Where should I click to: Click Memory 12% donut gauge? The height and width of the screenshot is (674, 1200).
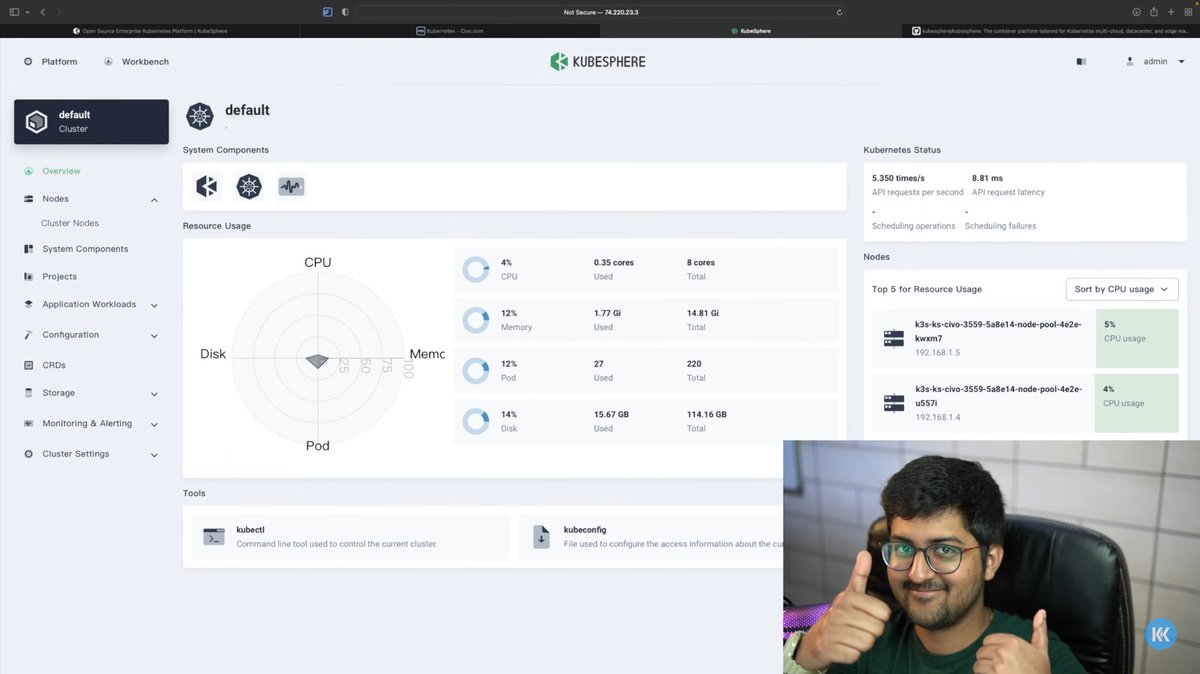coord(476,320)
